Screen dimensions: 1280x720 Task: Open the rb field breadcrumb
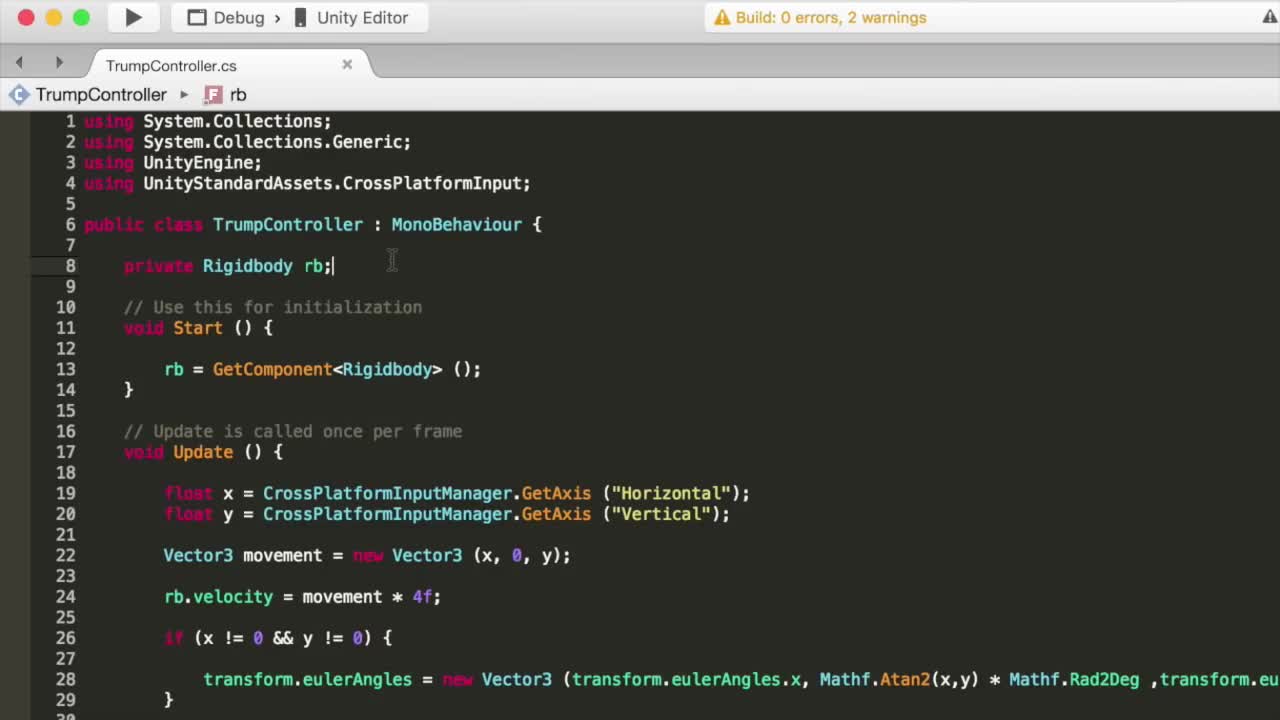(x=238, y=94)
